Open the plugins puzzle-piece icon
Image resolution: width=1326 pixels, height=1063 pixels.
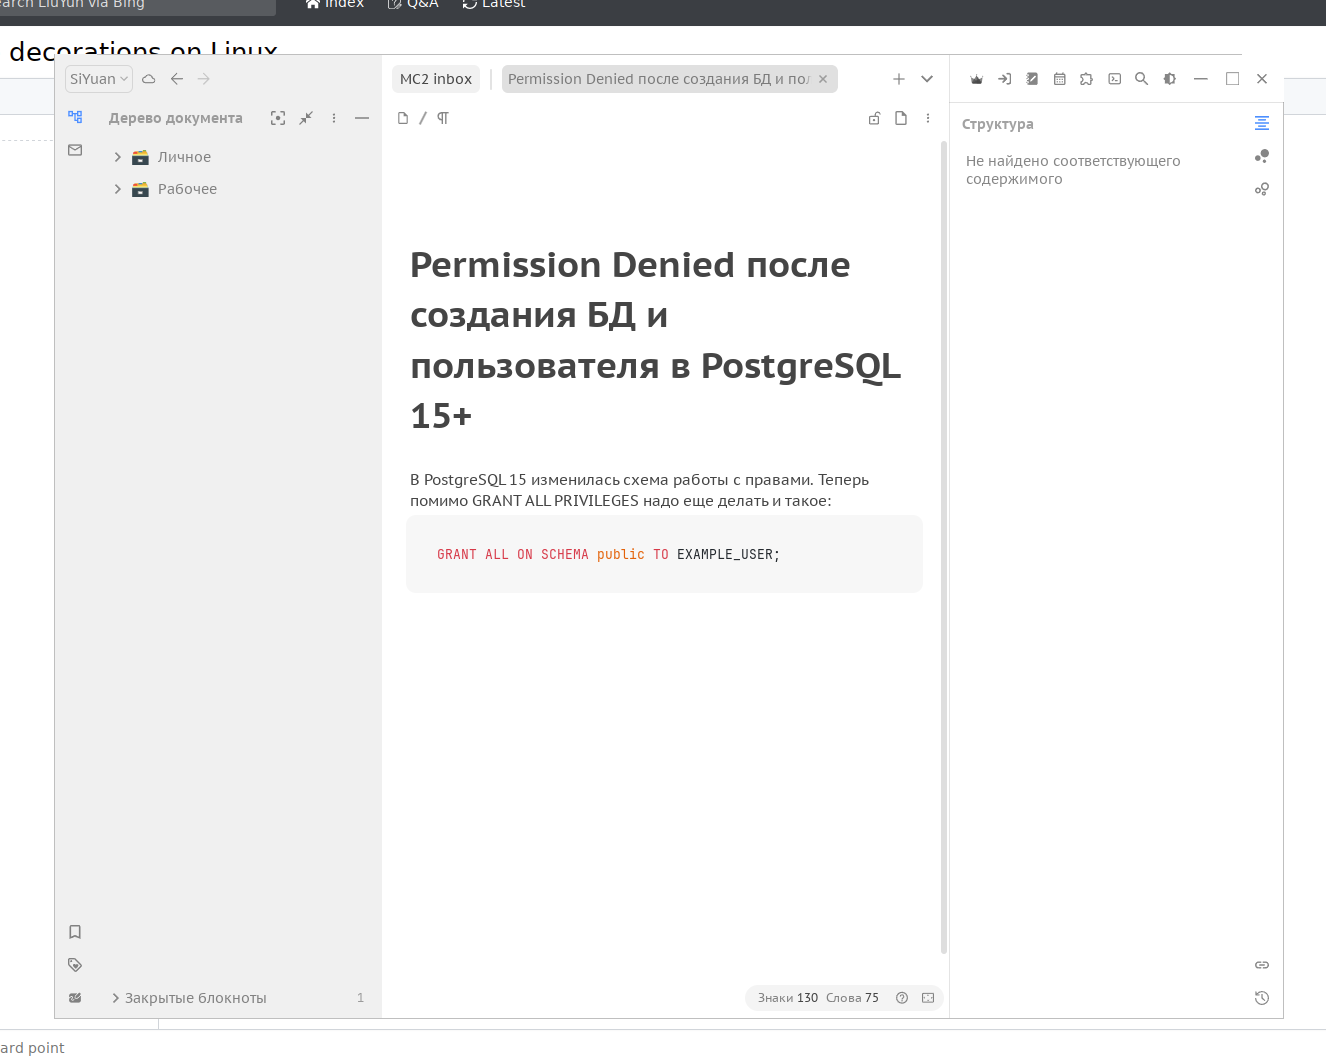coord(1087,79)
